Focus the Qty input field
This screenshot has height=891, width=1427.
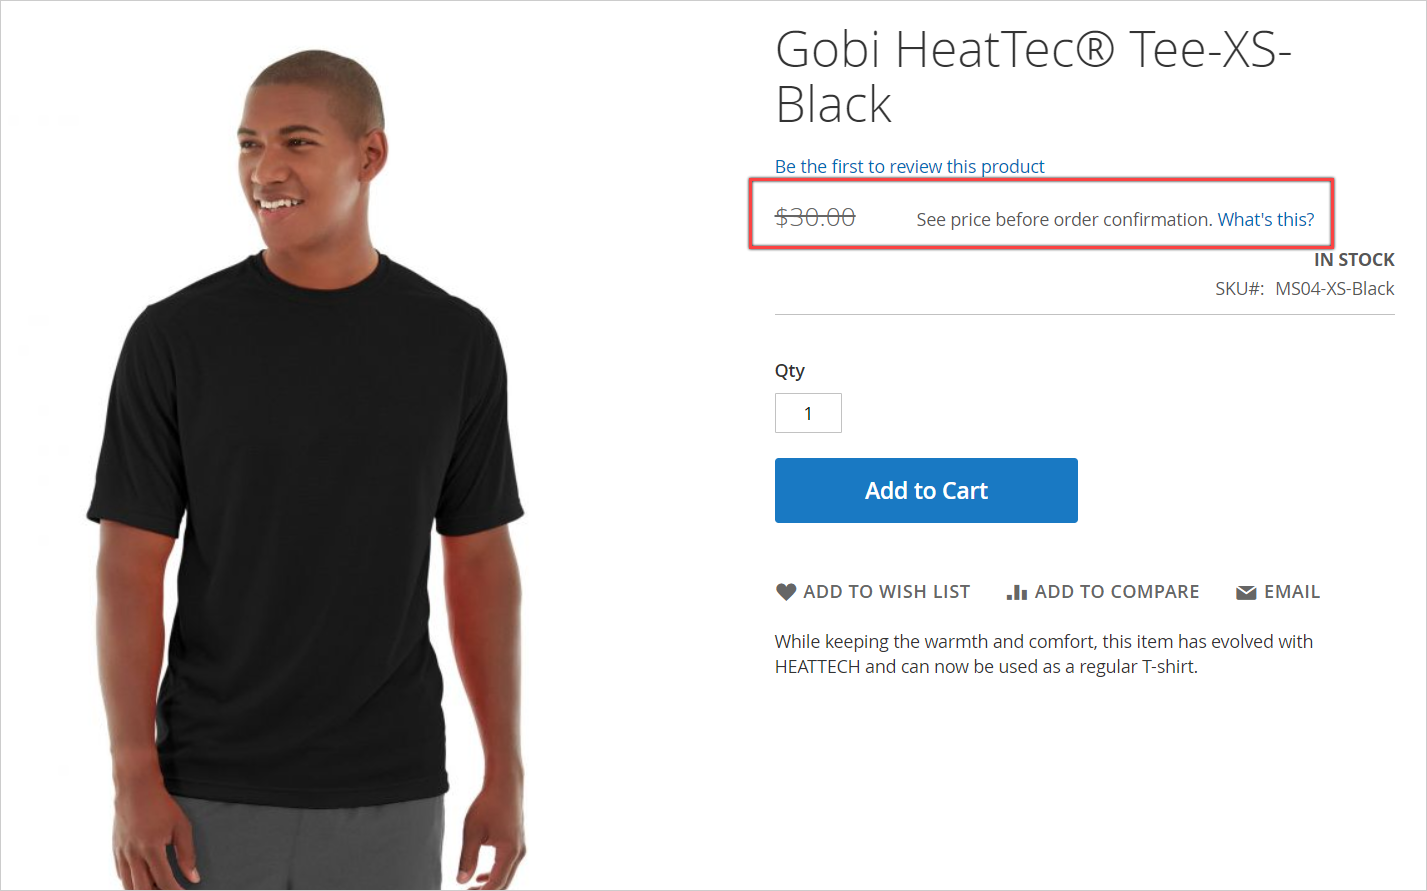(x=808, y=413)
